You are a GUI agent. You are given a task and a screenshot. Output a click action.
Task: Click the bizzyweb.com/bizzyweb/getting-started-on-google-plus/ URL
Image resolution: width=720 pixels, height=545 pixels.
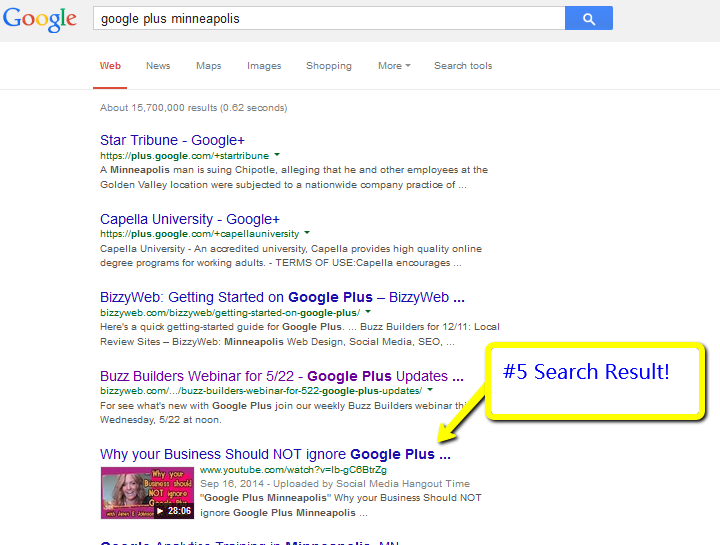tap(230, 313)
